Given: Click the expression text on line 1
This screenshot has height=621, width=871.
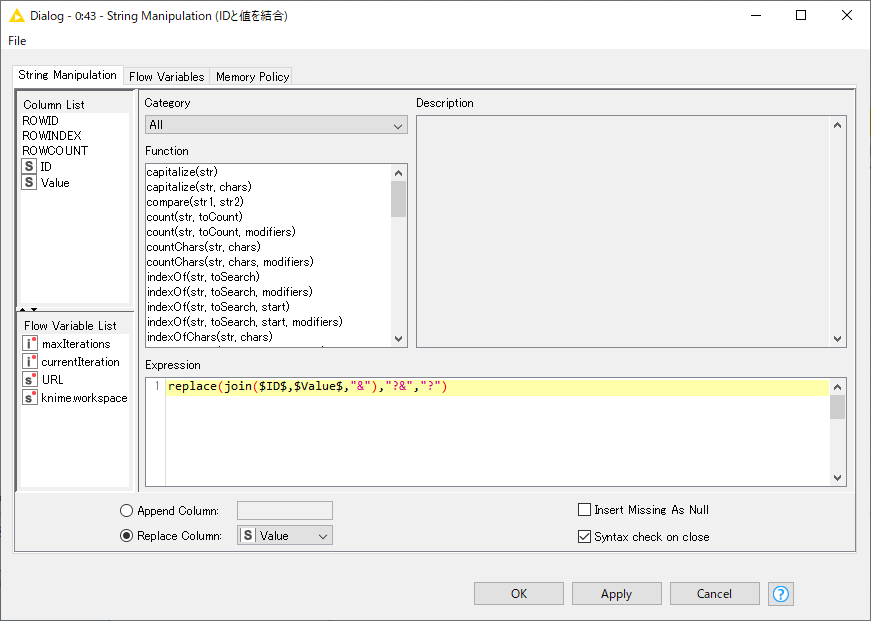Looking at the screenshot, I should point(307,386).
